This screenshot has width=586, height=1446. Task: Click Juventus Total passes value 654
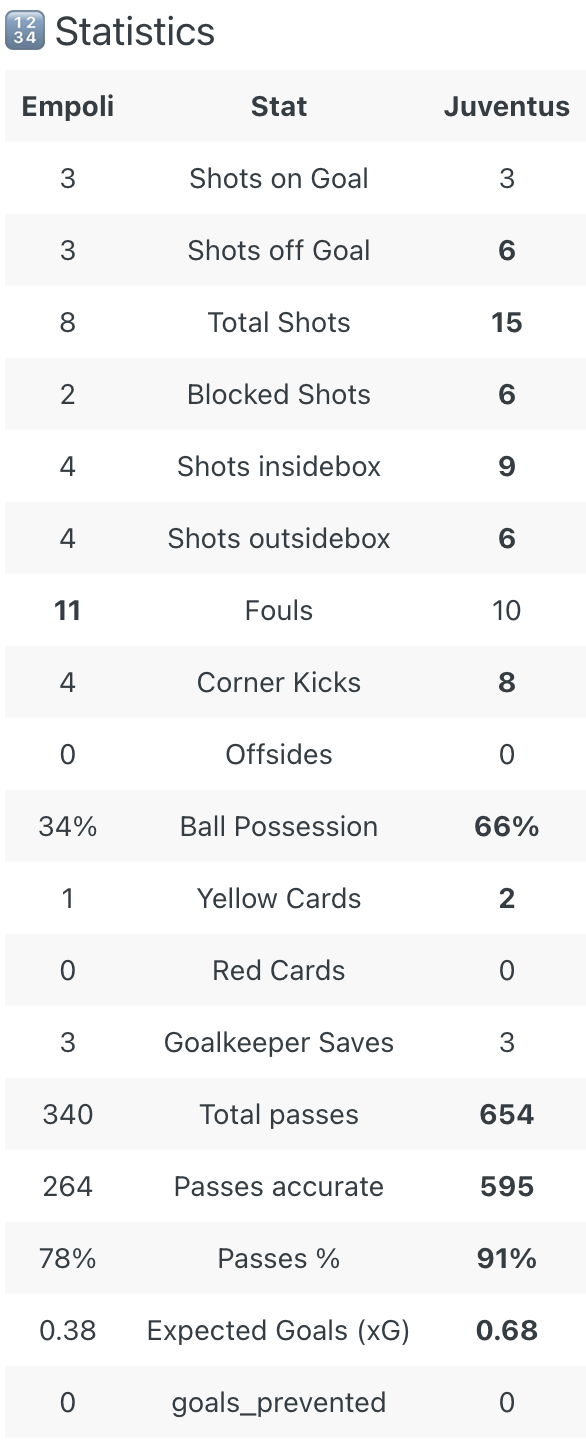pyautogui.click(x=507, y=1115)
